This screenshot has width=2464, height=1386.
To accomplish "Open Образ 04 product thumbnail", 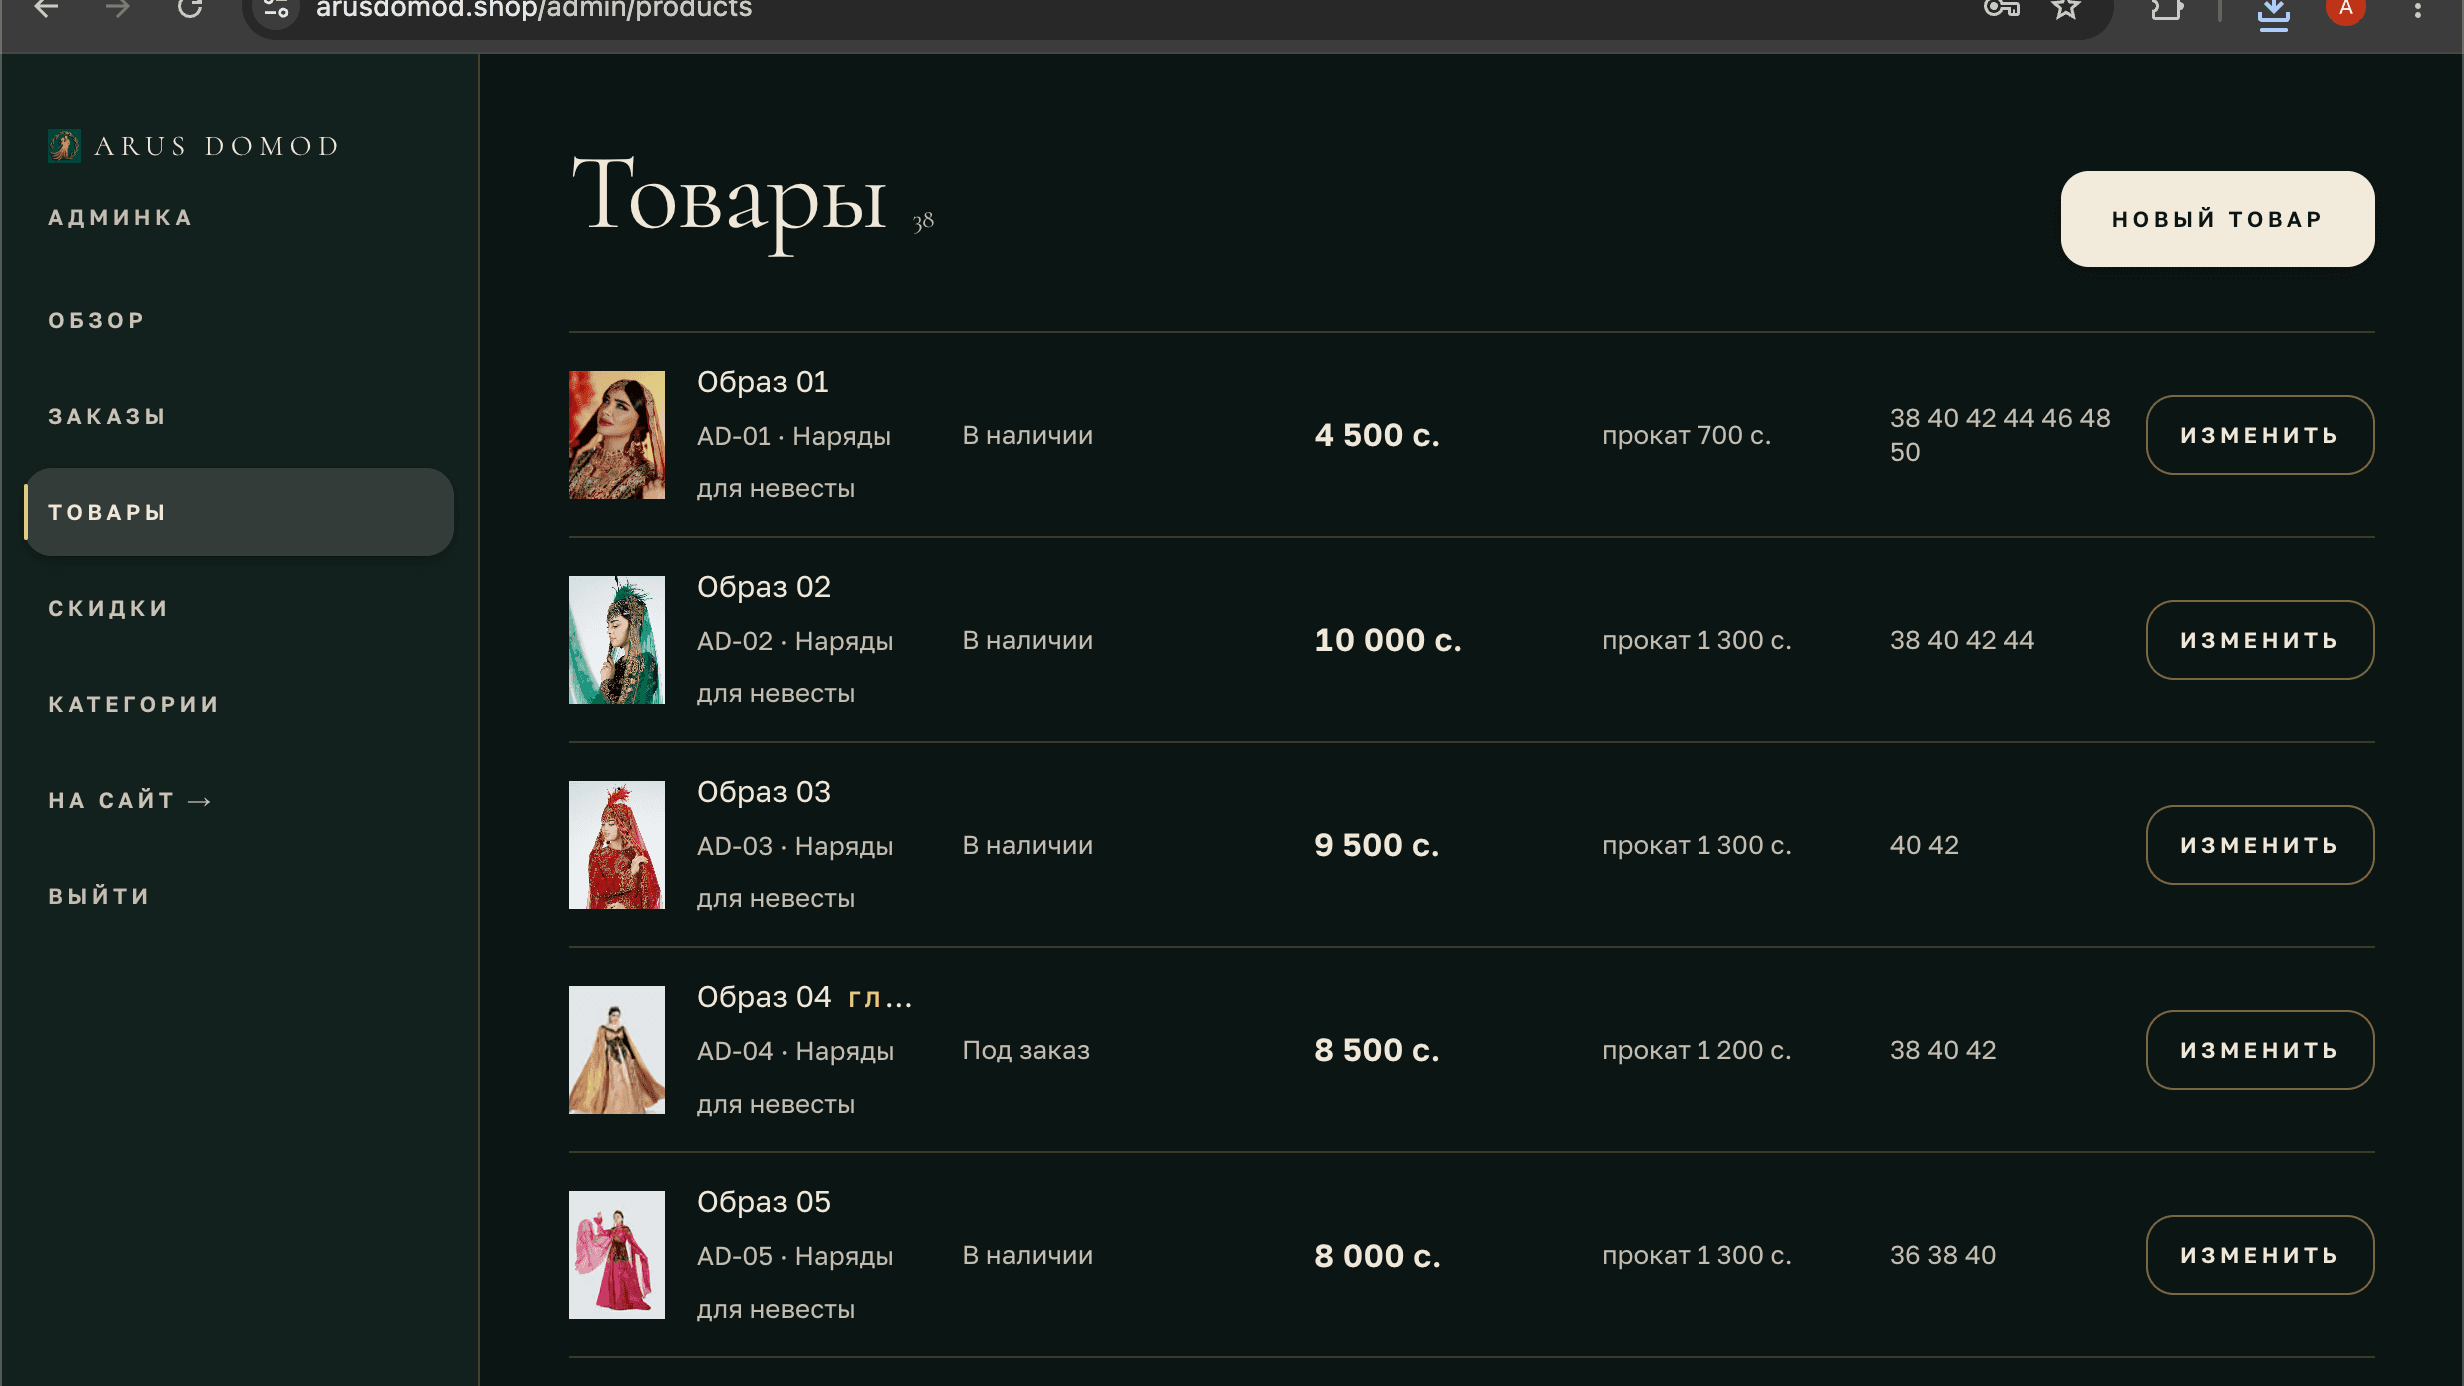I will coord(617,1050).
